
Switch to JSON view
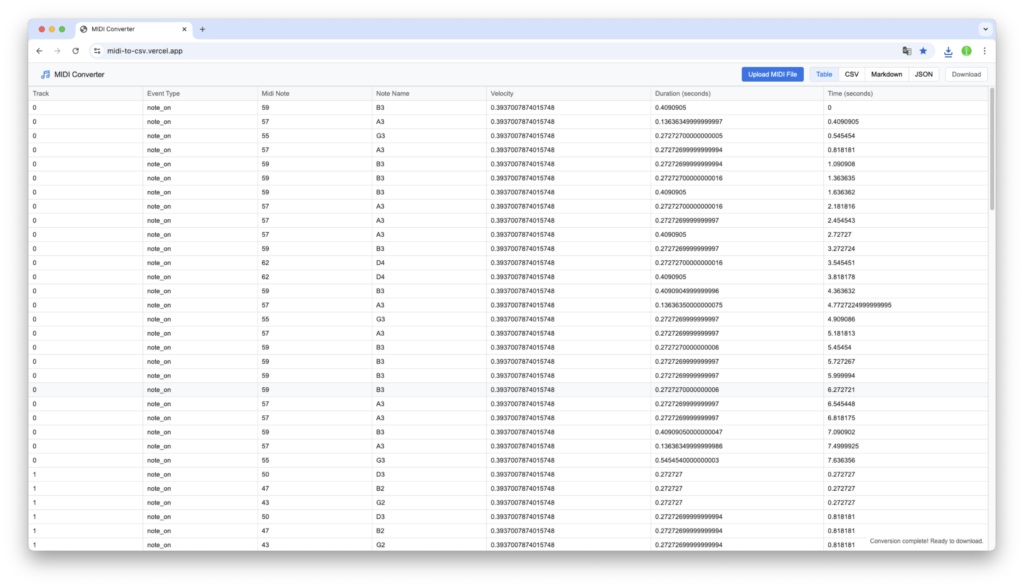(923, 74)
